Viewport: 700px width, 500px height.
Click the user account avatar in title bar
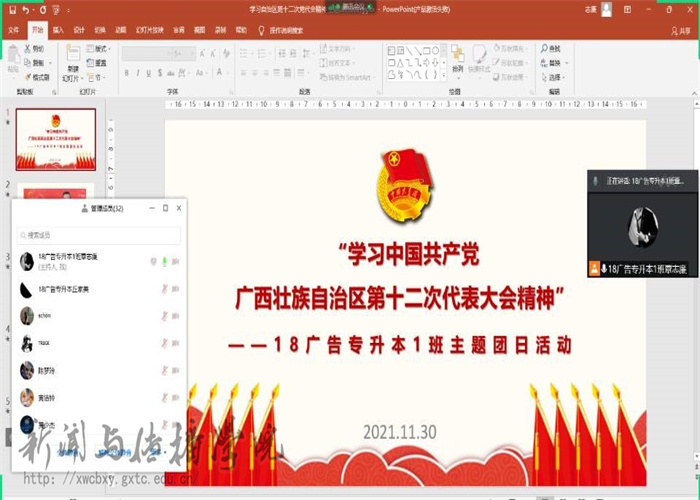(607, 9)
